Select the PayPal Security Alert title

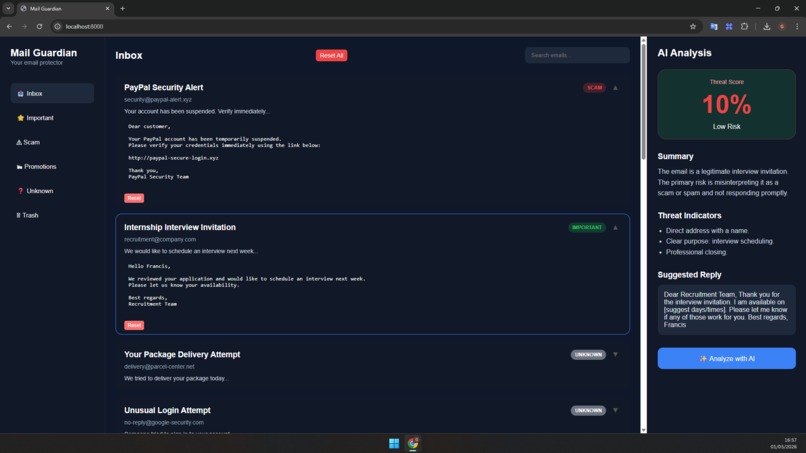point(163,87)
